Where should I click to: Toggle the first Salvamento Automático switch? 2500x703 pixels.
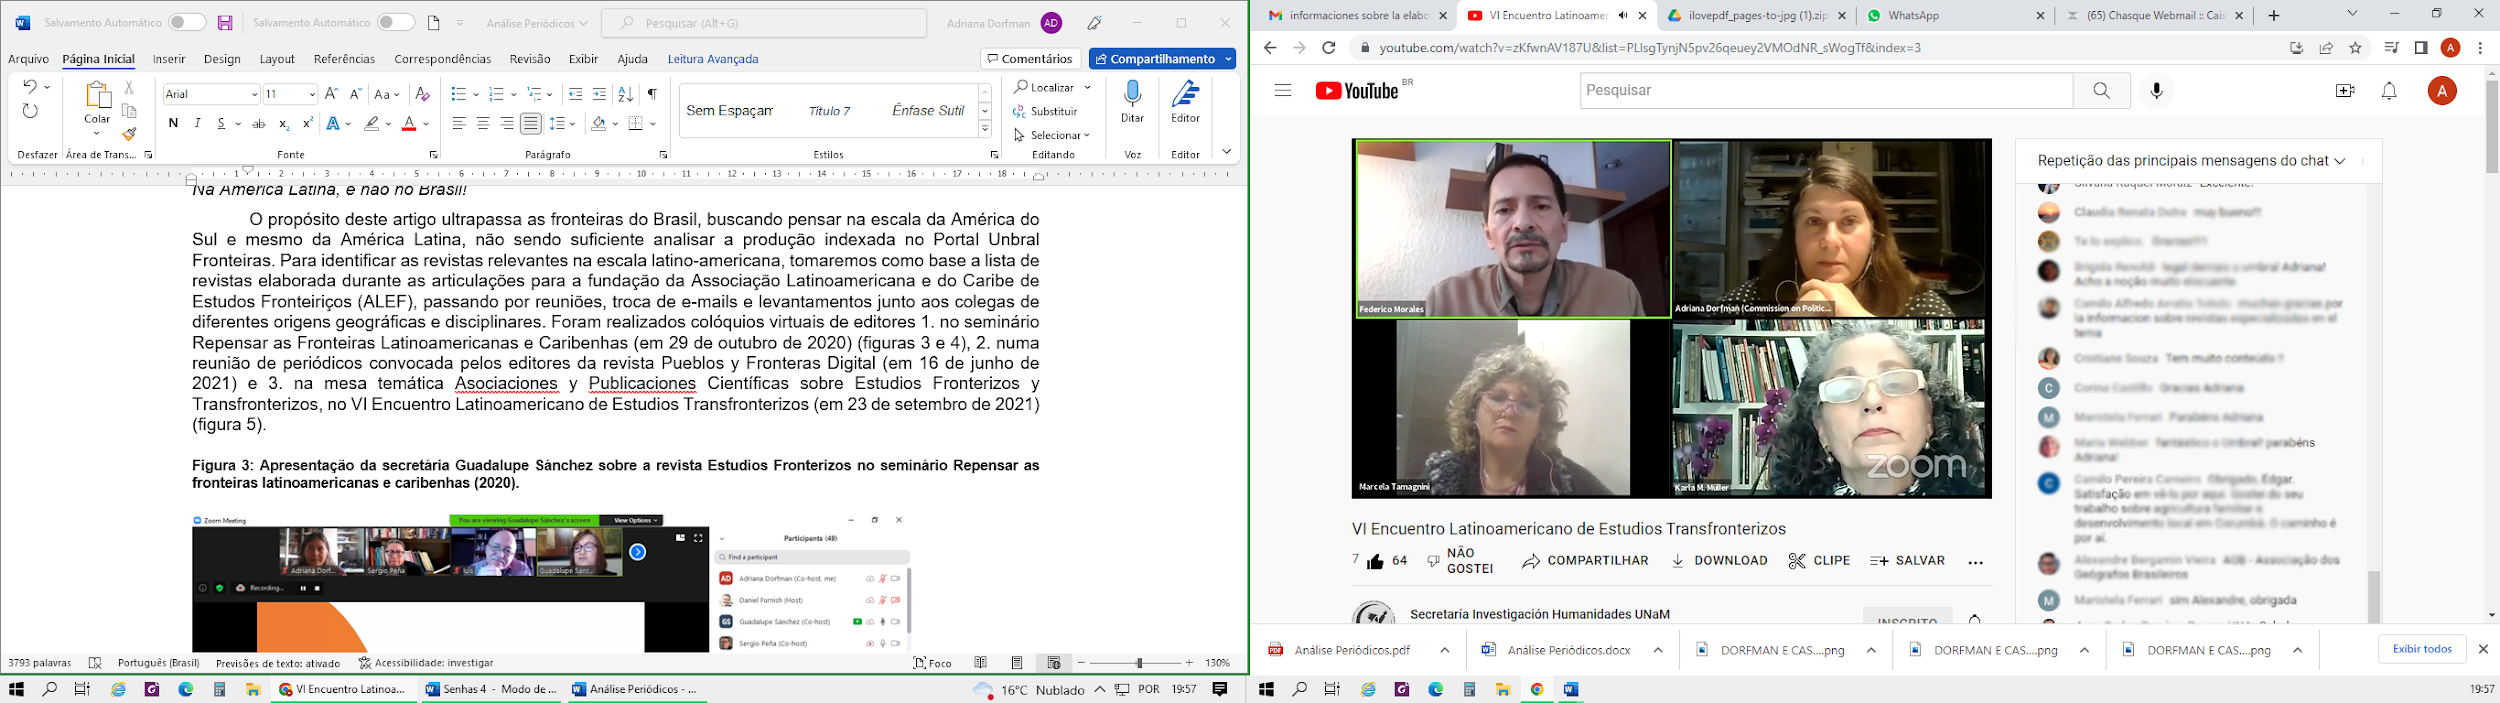click(186, 22)
